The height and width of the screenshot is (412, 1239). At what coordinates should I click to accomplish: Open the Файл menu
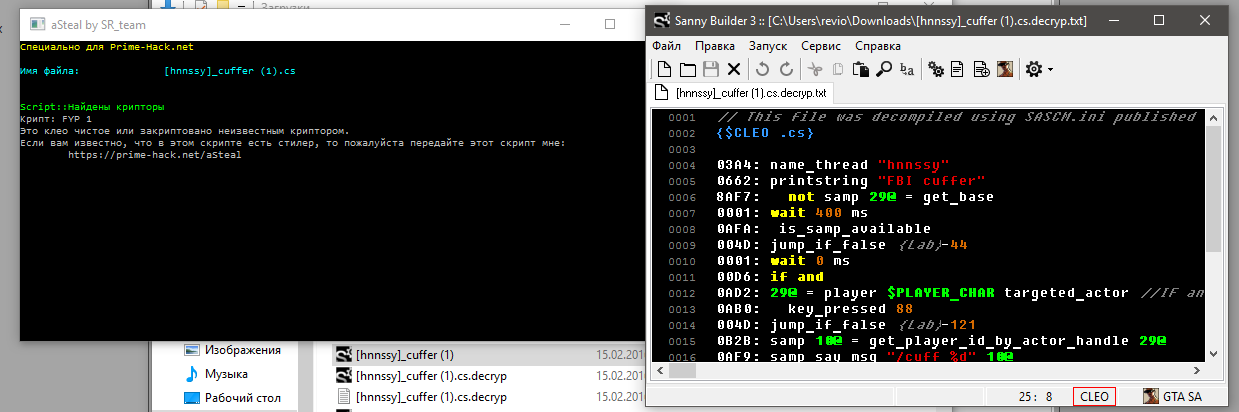[x=666, y=46]
